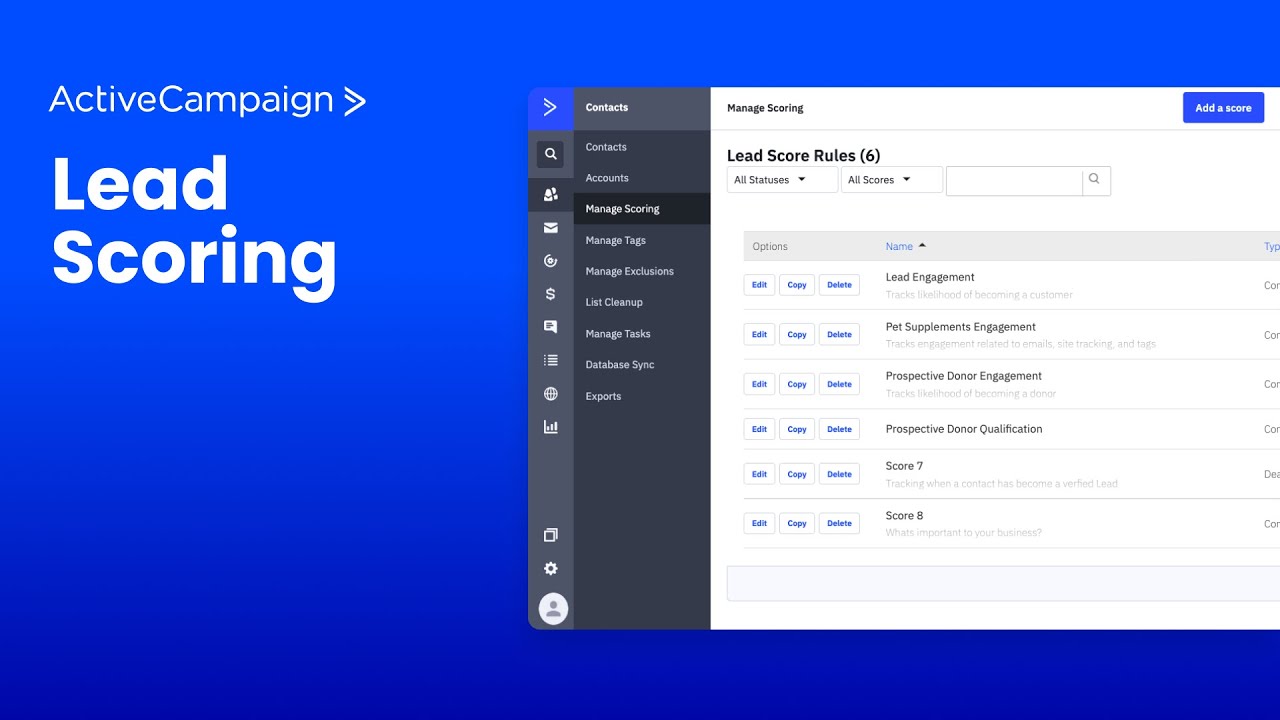Copy the Score 8 rule
Screen dimensions: 1280x720
click(x=797, y=523)
